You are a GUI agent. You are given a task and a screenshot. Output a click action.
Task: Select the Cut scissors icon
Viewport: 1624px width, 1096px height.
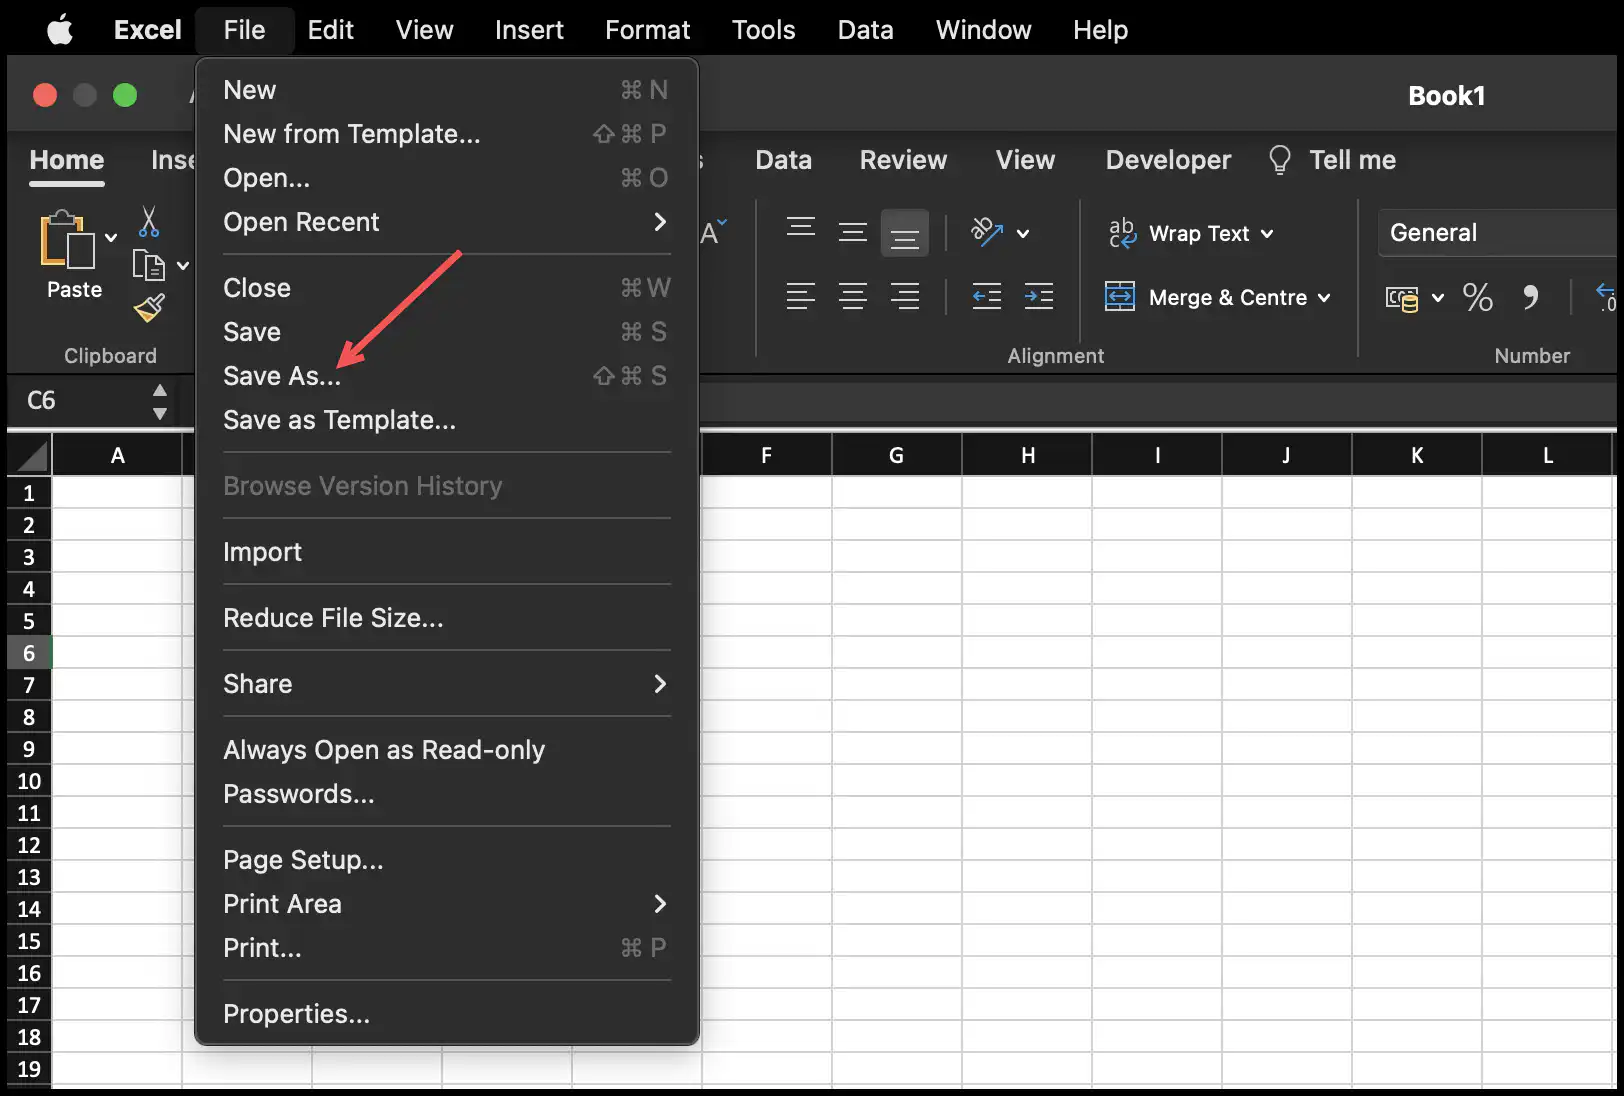click(x=149, y=221)
